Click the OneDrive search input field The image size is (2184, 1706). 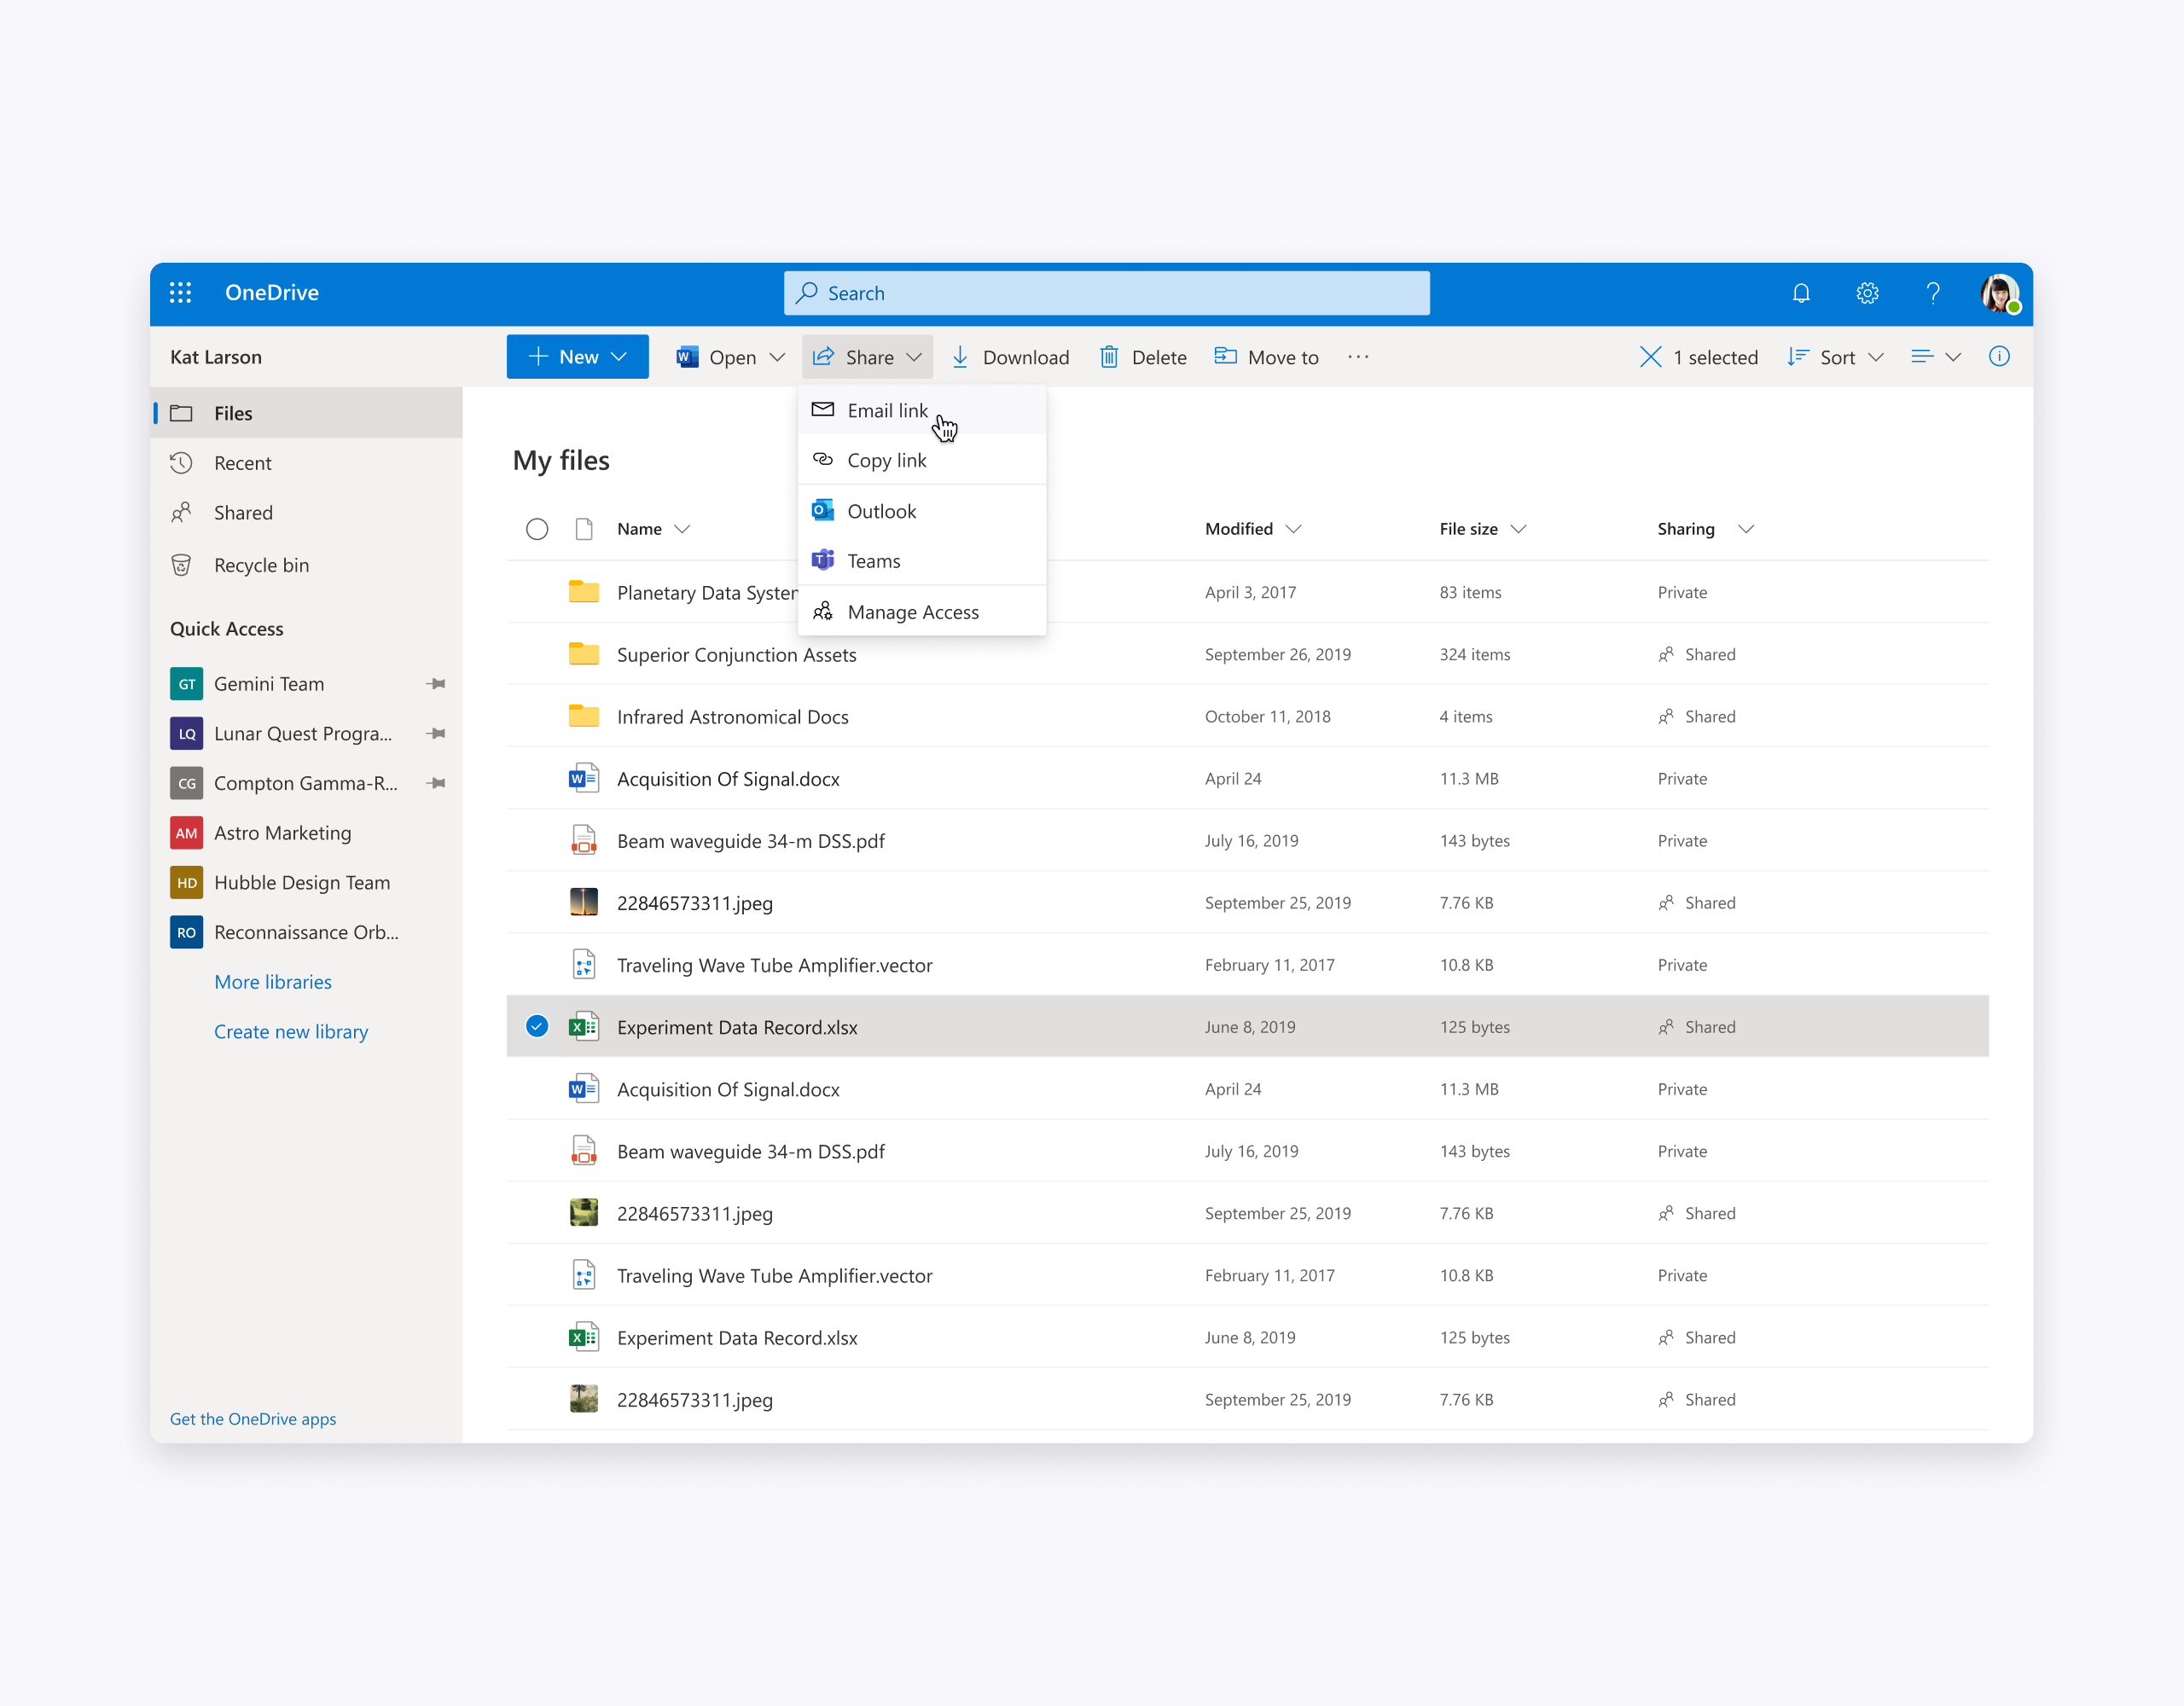1107,293
